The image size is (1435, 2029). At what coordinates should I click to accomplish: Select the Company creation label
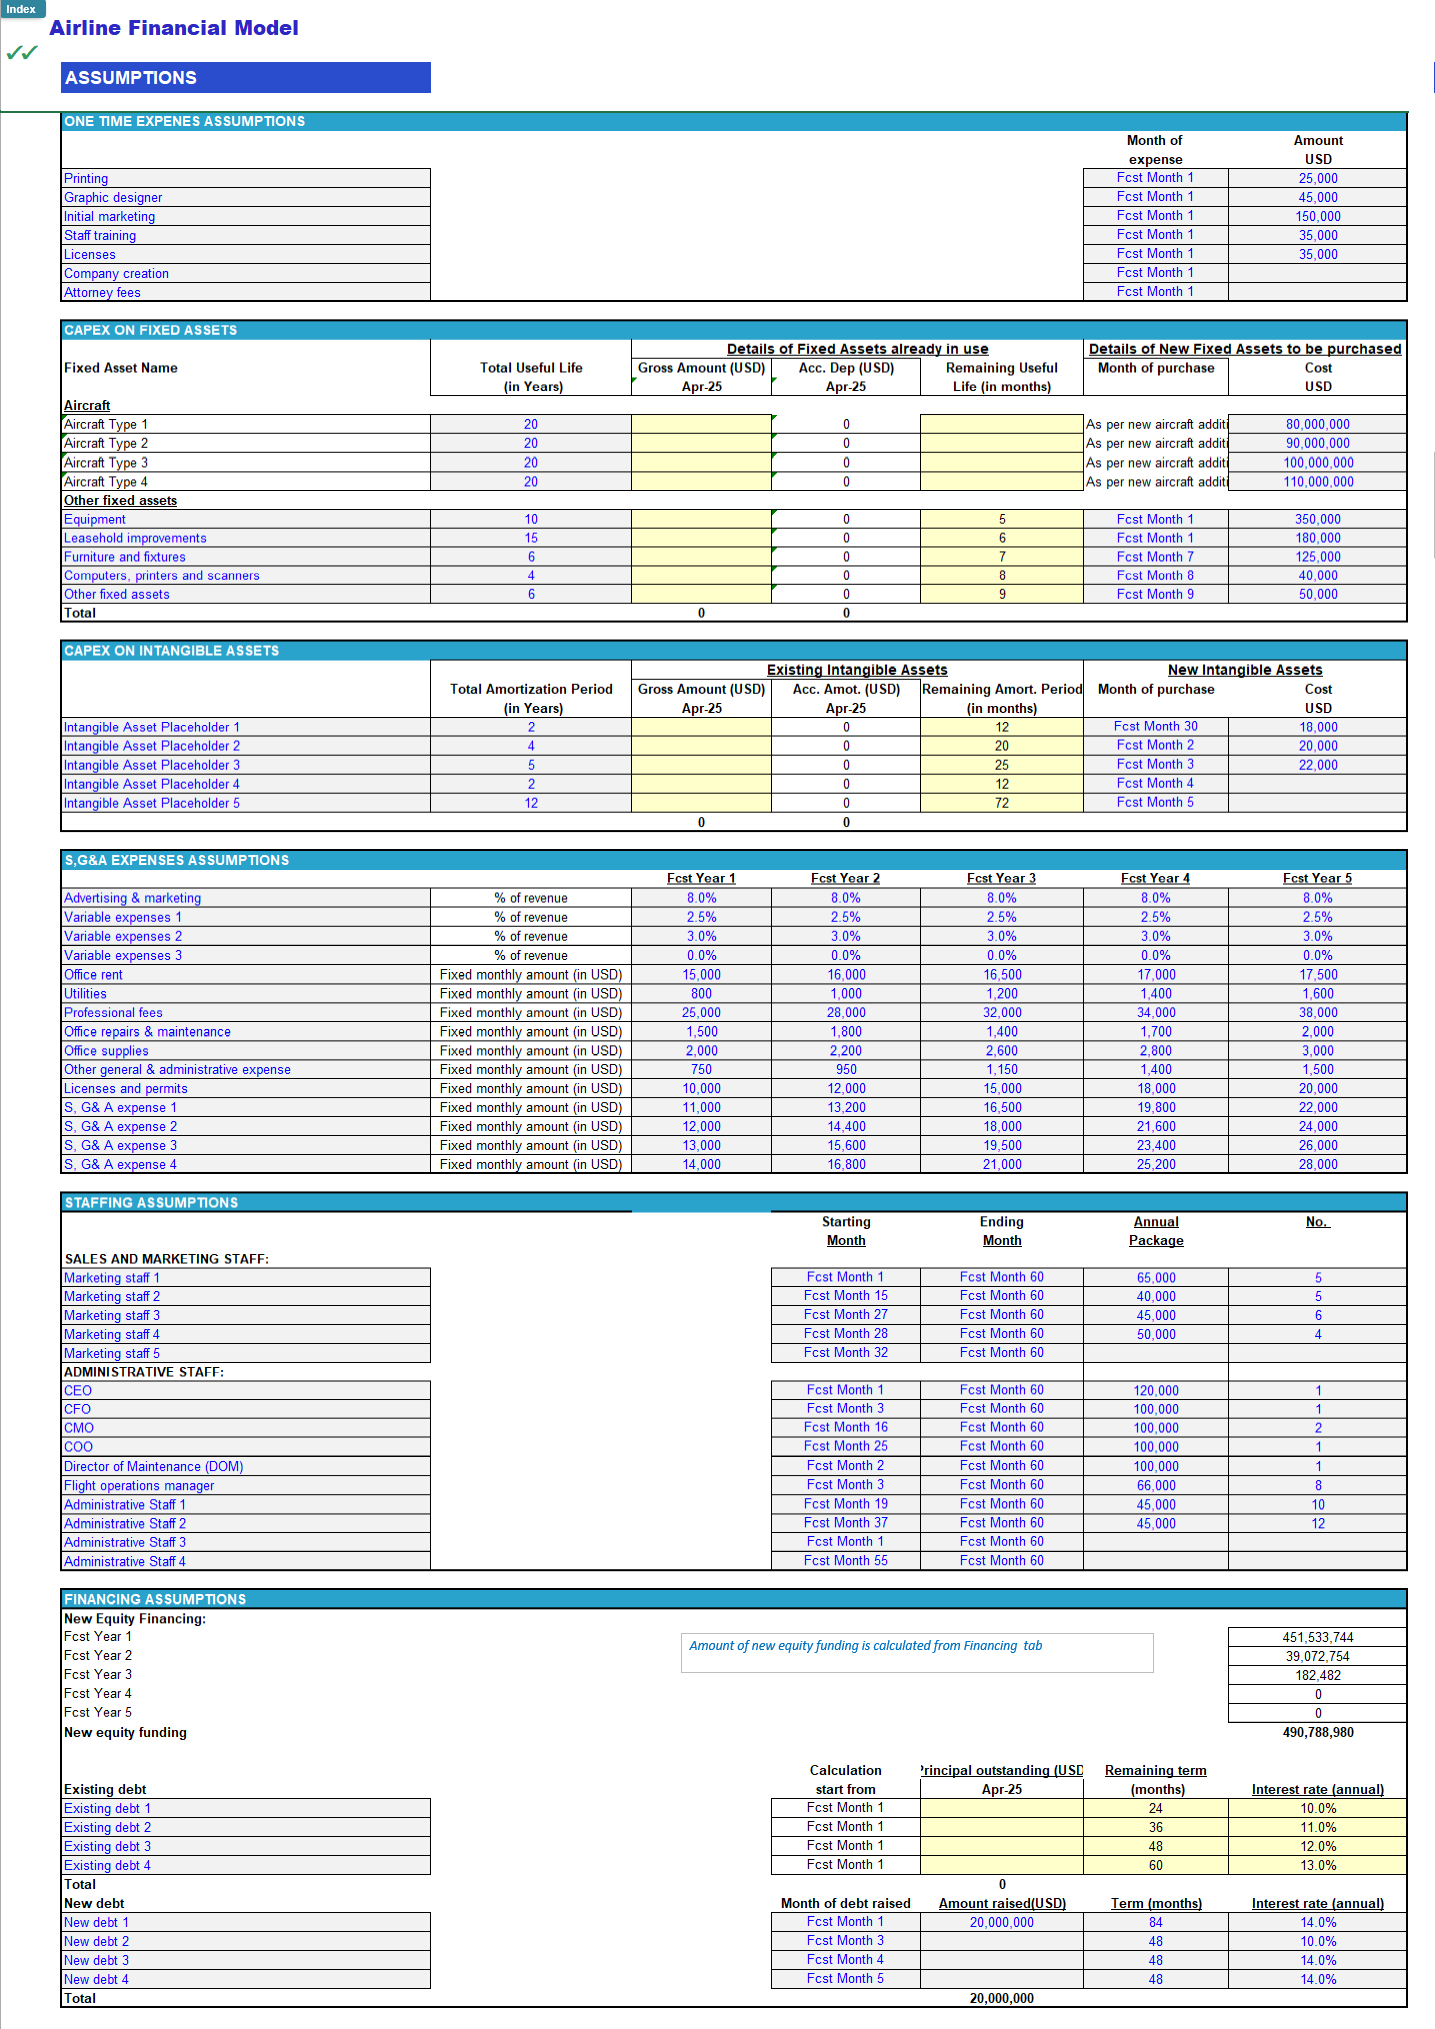246,274
